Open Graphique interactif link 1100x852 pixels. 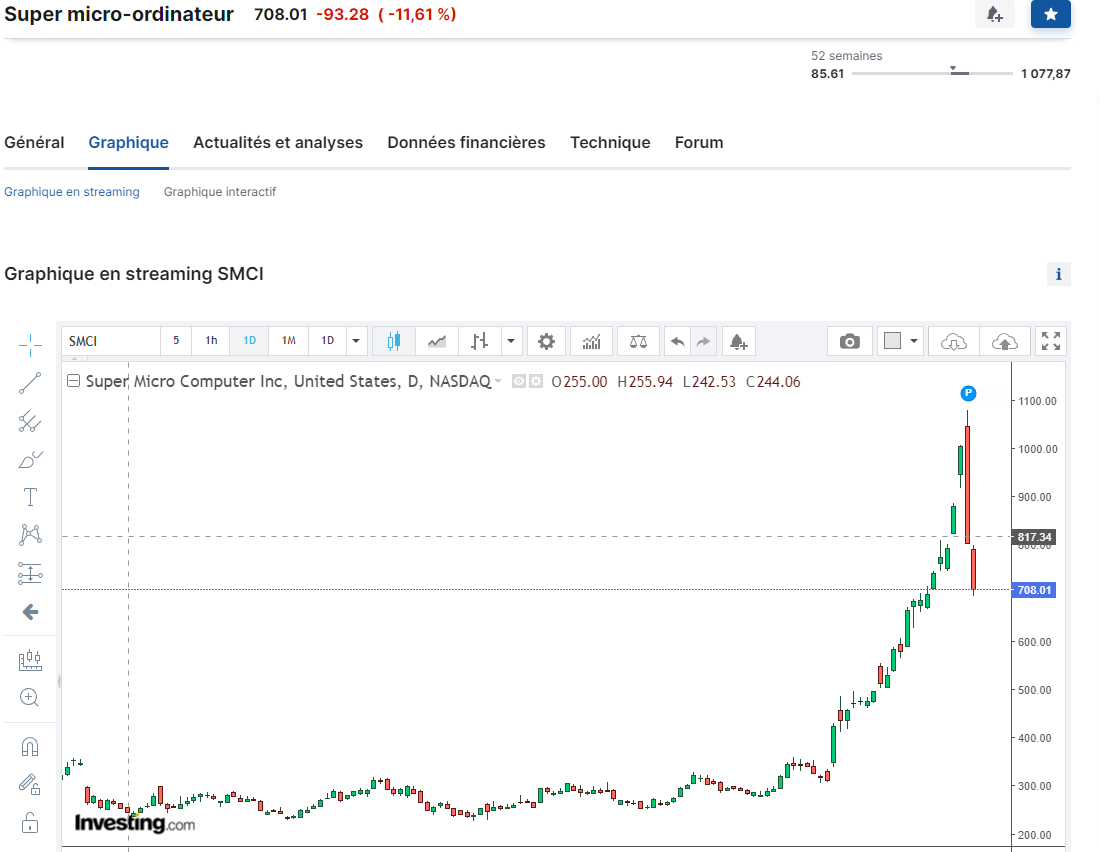[220, 192]
